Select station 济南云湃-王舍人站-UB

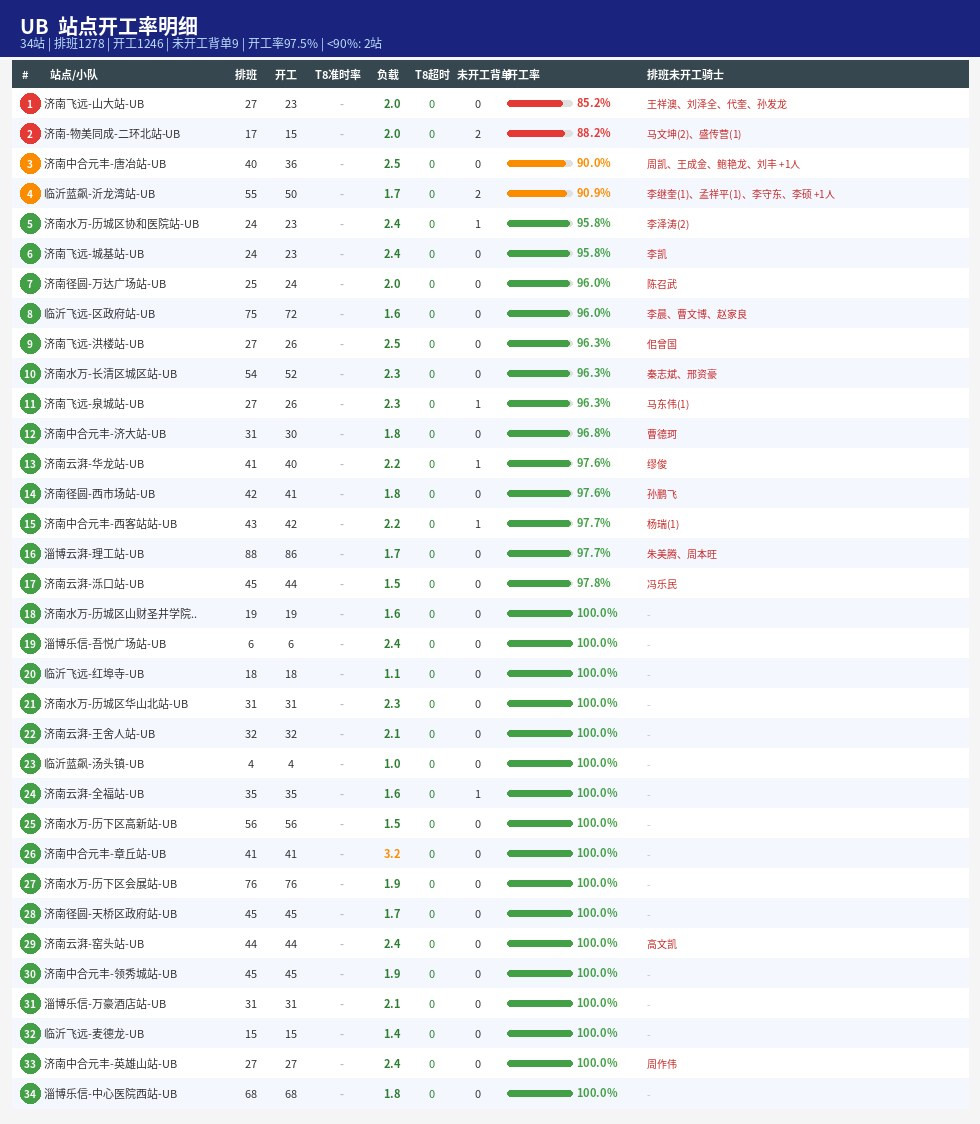[x=100, y=734]
